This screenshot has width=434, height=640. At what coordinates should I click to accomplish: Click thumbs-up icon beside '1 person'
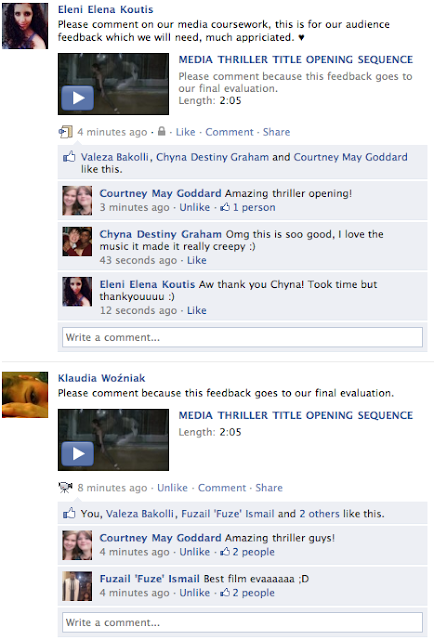coord(225,207)
